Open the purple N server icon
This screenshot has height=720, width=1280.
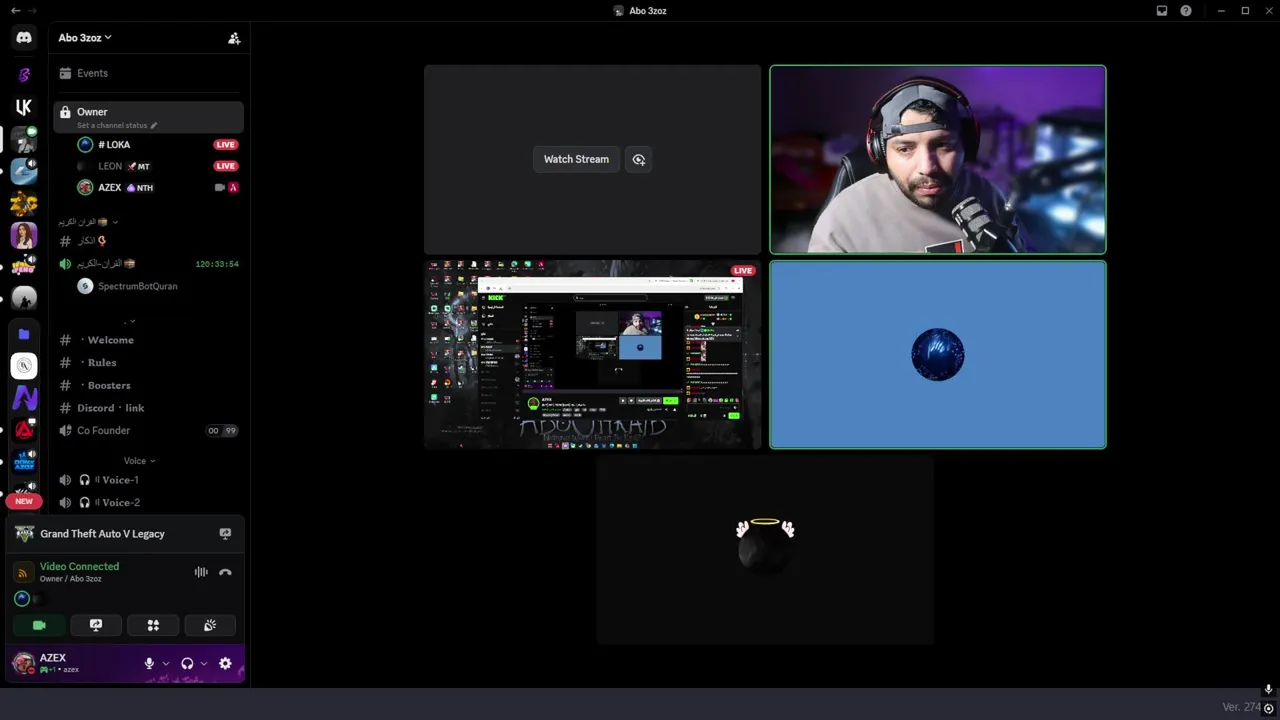(x=24, y=398)
